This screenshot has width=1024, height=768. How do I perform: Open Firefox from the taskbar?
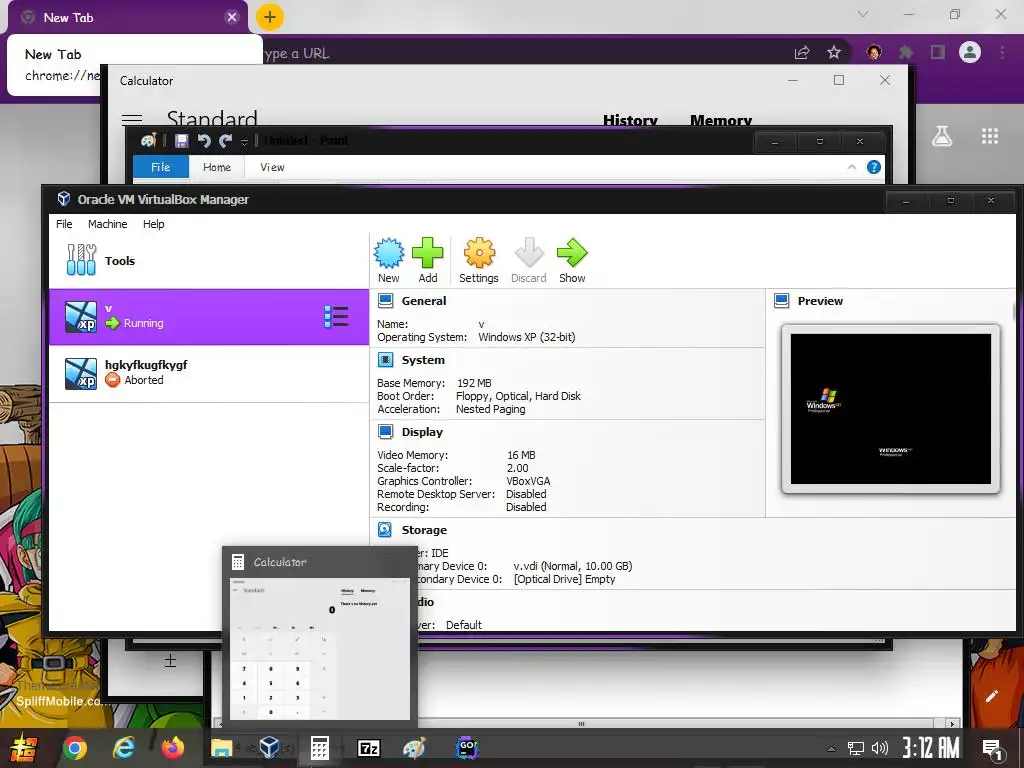click(x=173, y=748)
